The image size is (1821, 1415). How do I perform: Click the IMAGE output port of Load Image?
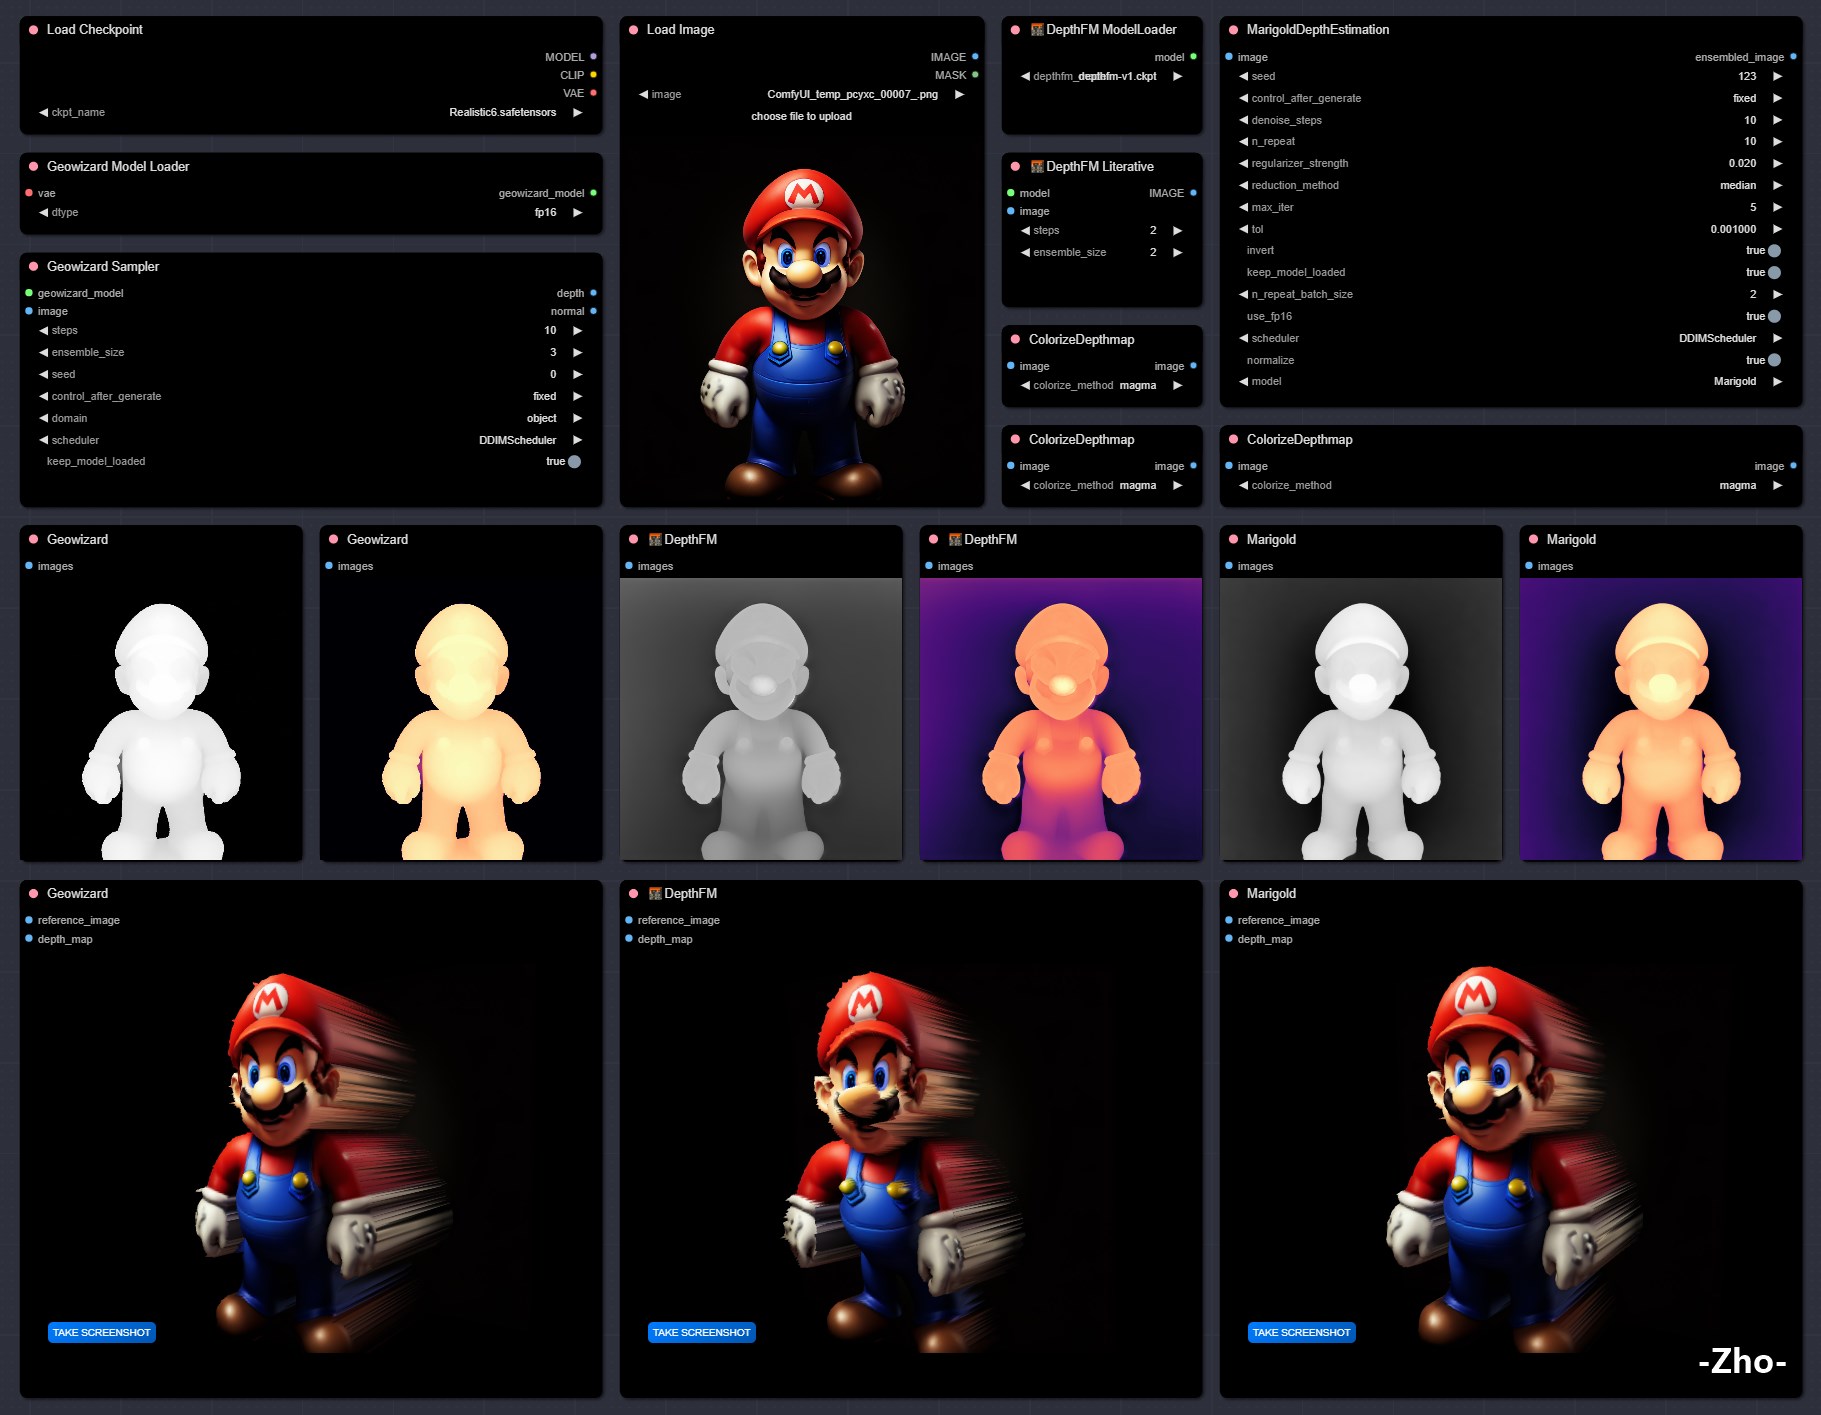point(975,57)
